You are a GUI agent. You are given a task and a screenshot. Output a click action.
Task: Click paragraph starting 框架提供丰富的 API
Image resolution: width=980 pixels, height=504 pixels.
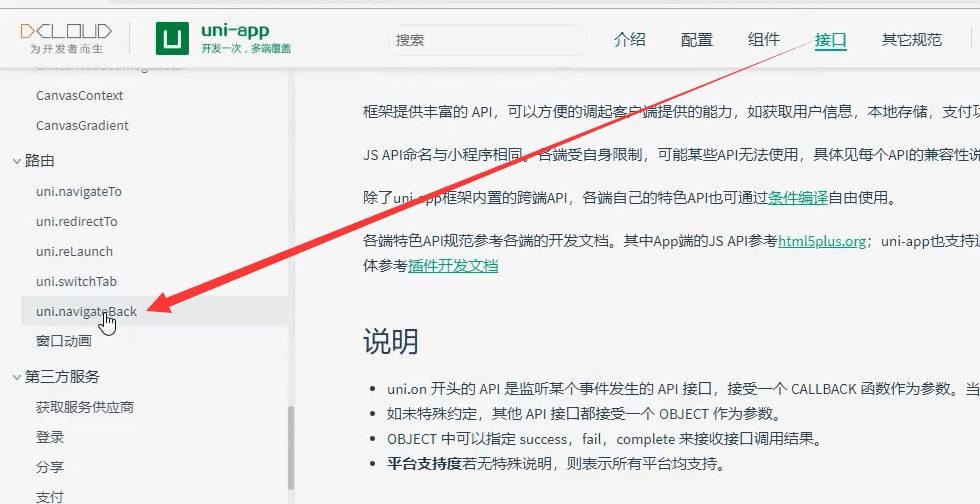pos(671,112)
